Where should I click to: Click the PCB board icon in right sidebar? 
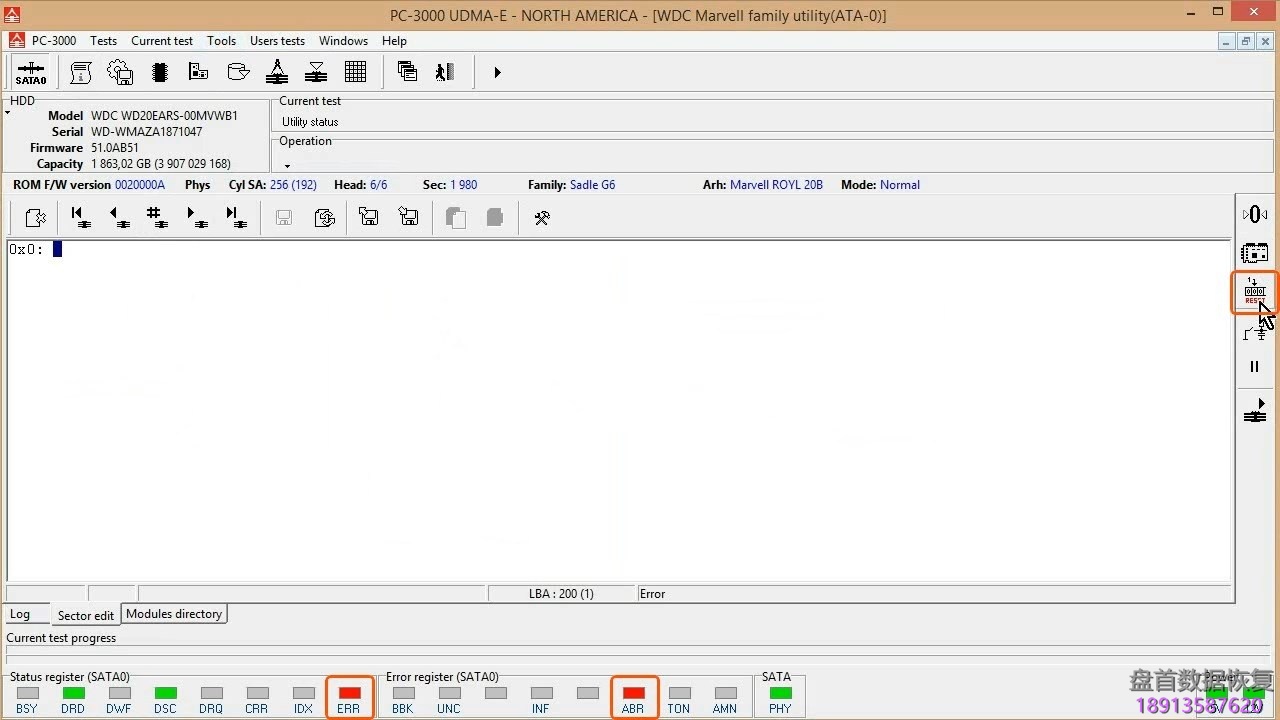(1254, 253)
